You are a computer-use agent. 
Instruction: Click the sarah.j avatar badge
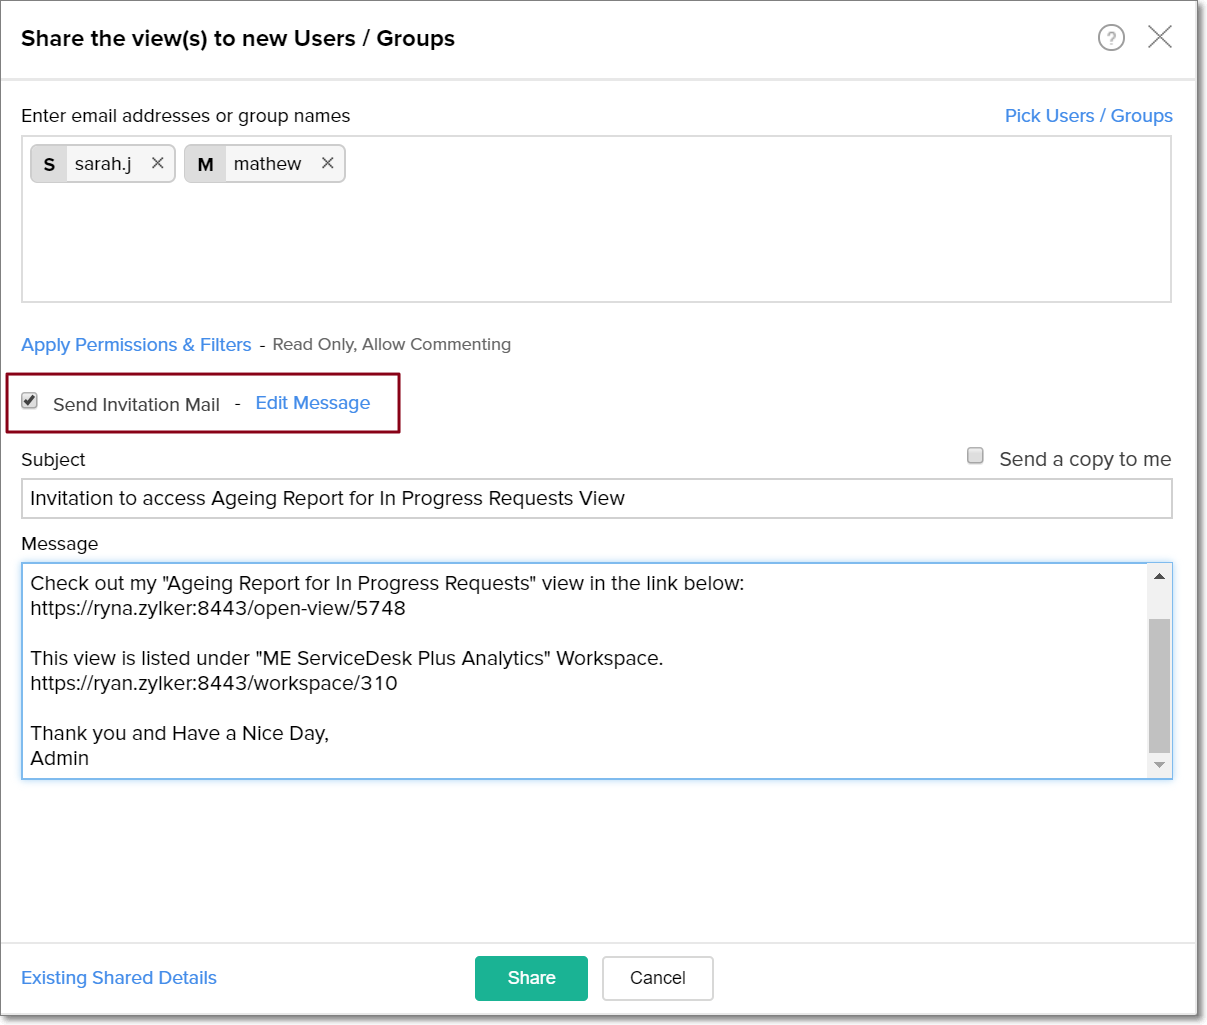point(49,164)
